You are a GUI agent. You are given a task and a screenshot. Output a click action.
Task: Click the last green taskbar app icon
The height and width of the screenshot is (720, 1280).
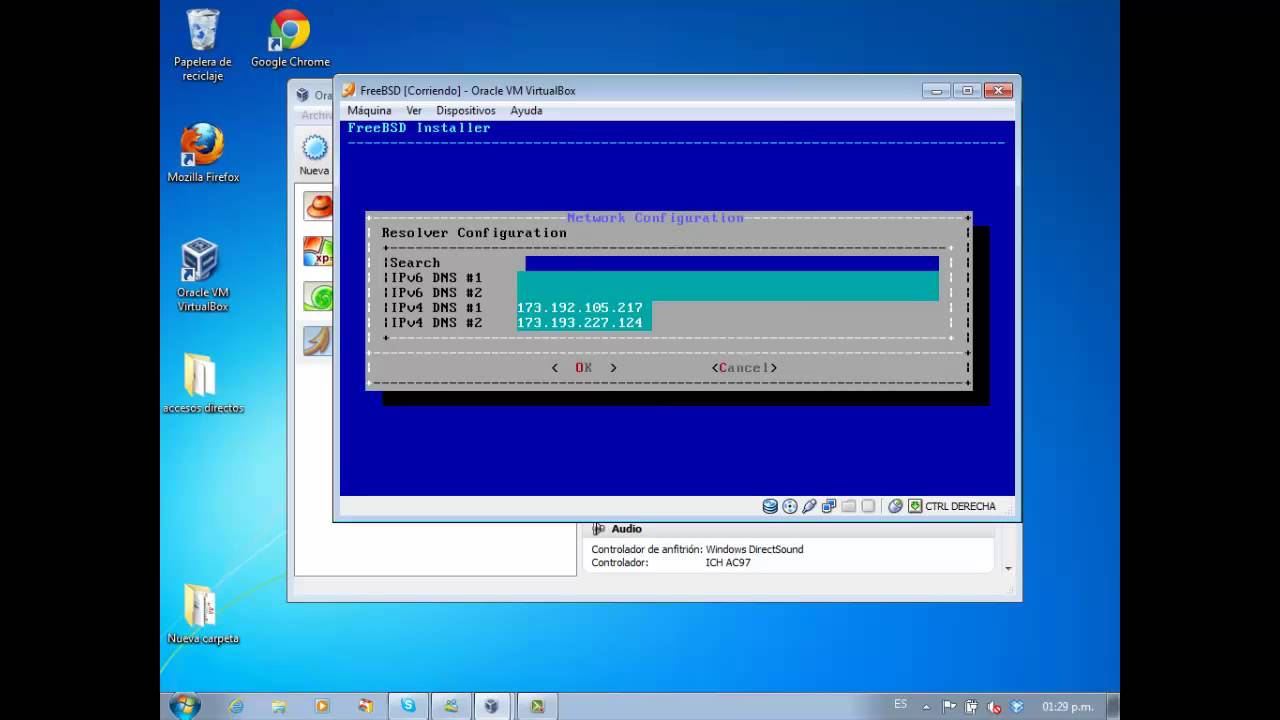(x=537, y=706)
